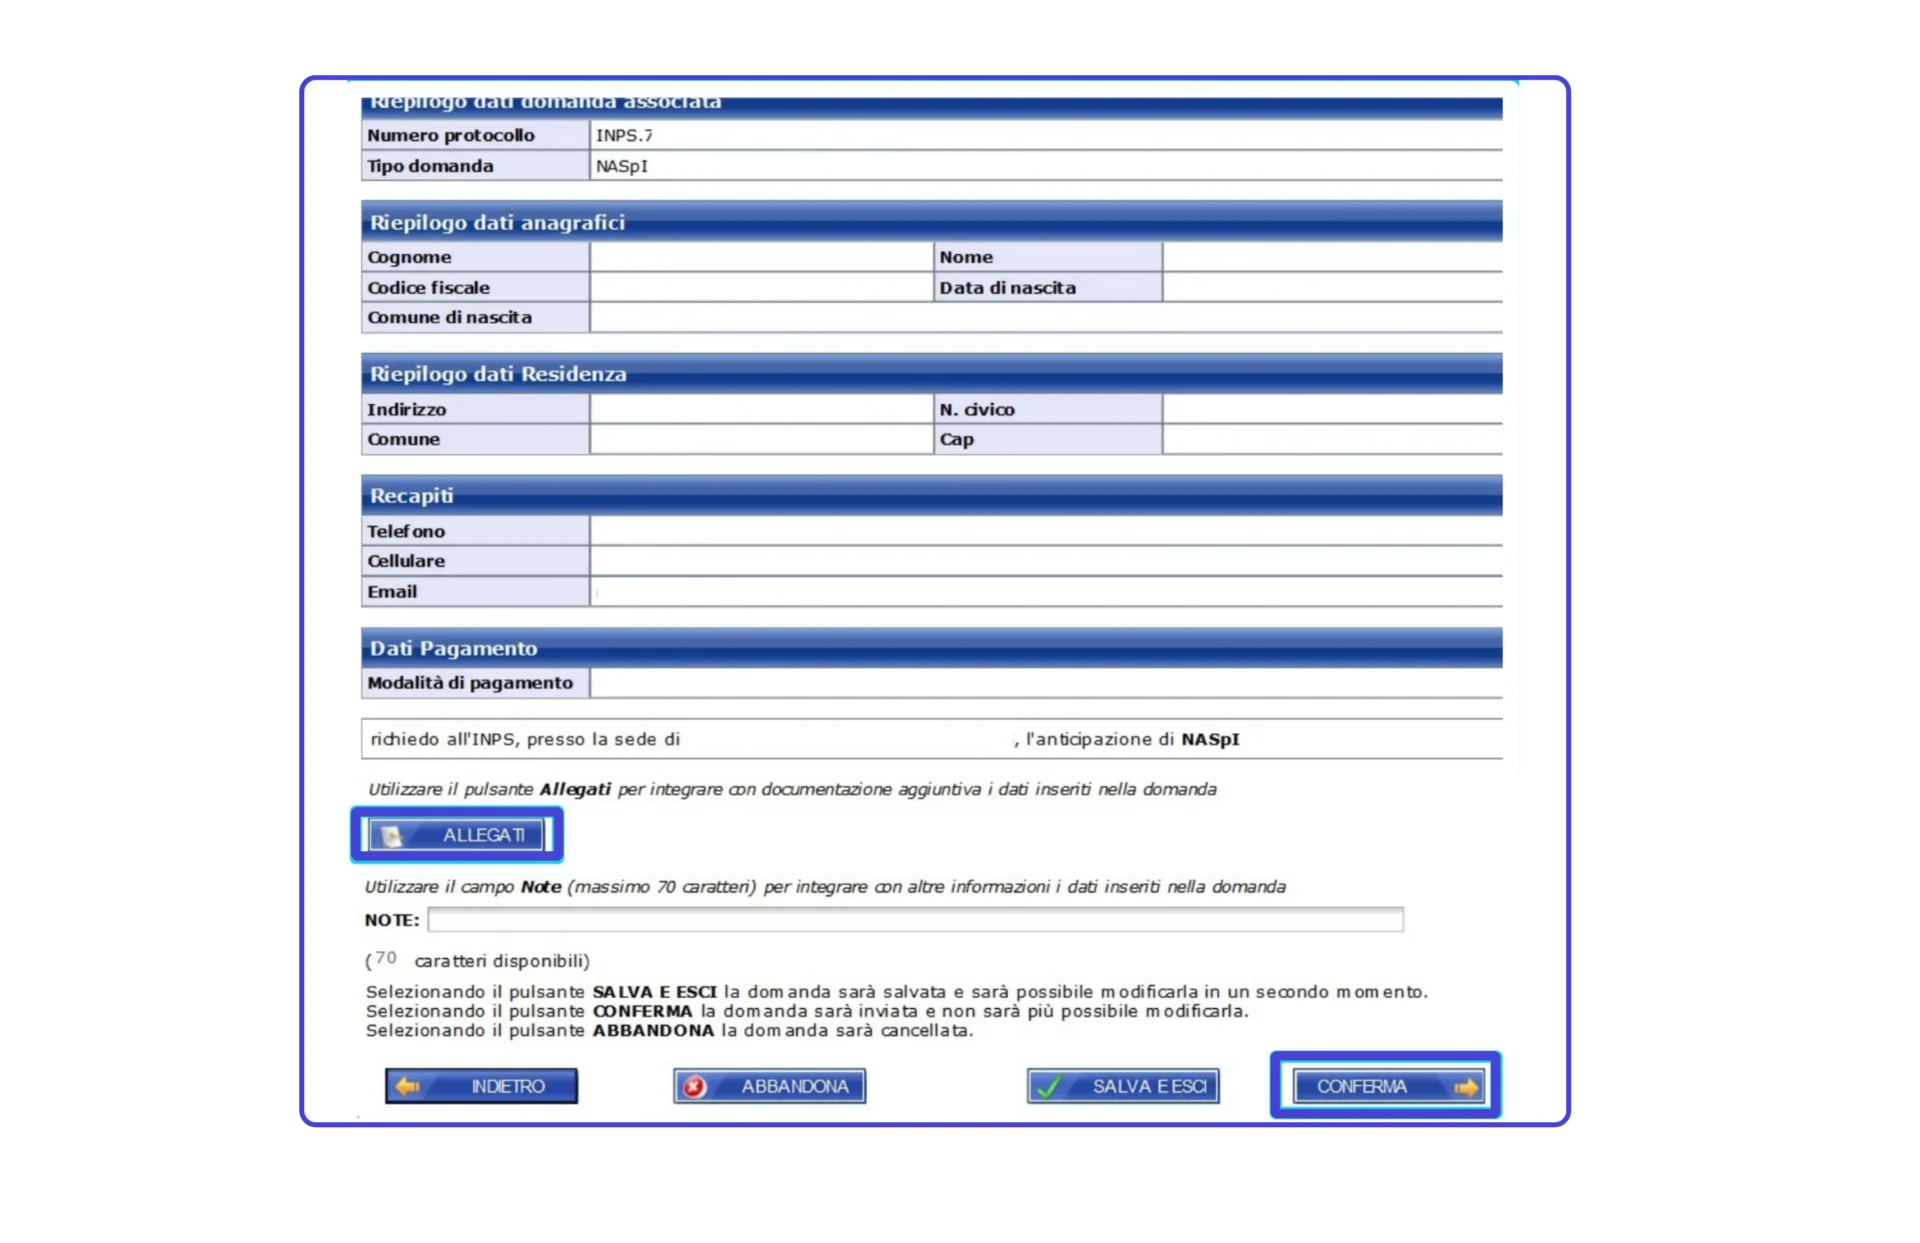Click the ALLEGATI attachments button
The image size is (1920, 1243).
click(x=456, y=835)
